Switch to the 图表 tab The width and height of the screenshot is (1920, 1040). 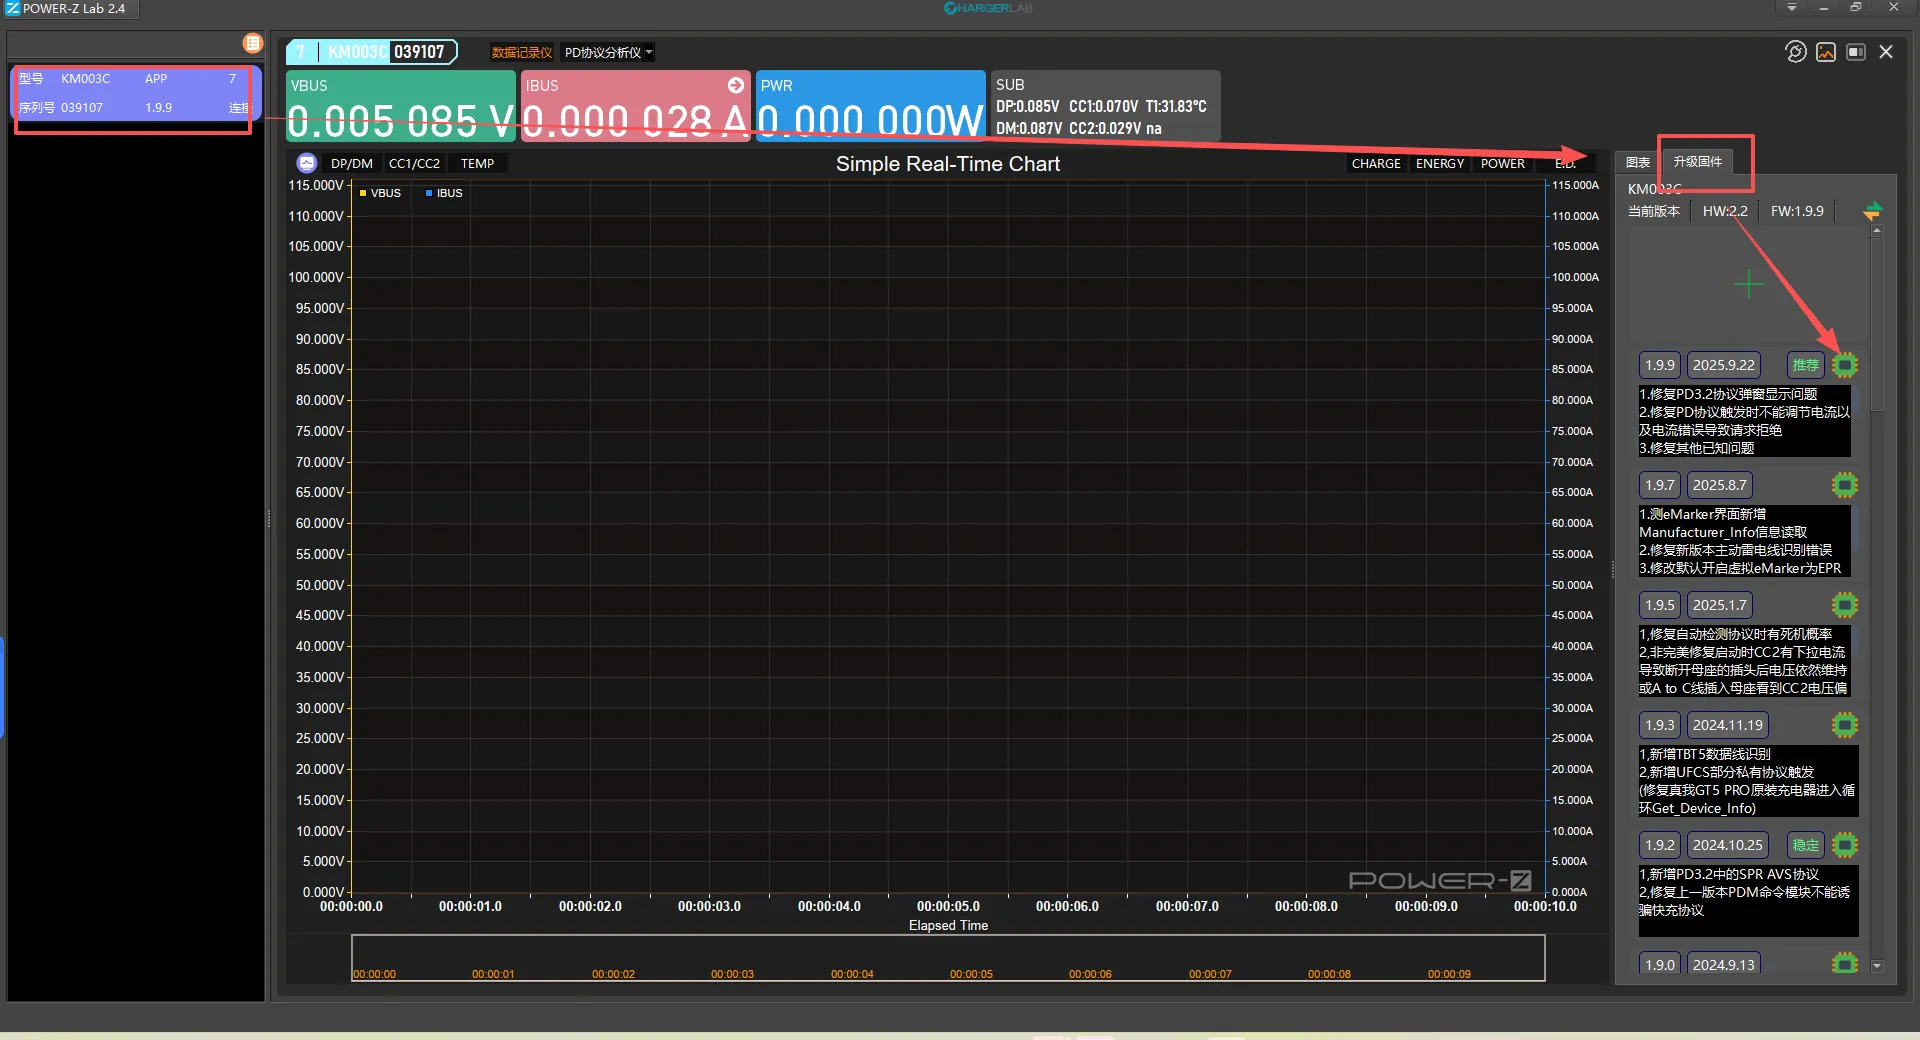1637,162
